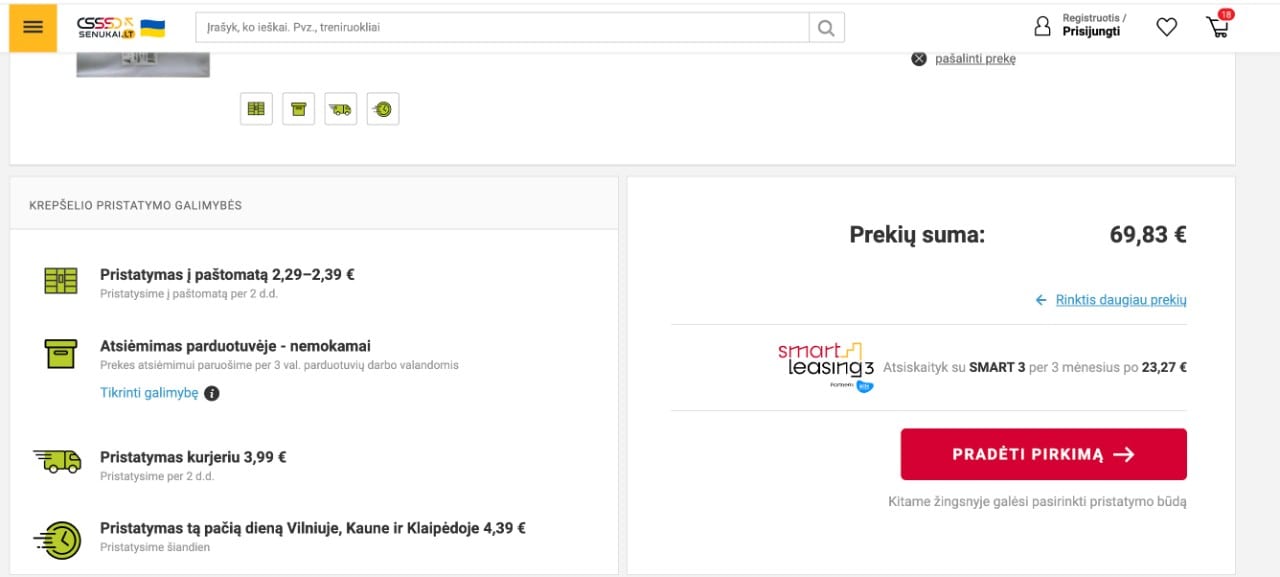
Task: Click info icon next to Tikrinti galimybę
Action: coord(212,394)
